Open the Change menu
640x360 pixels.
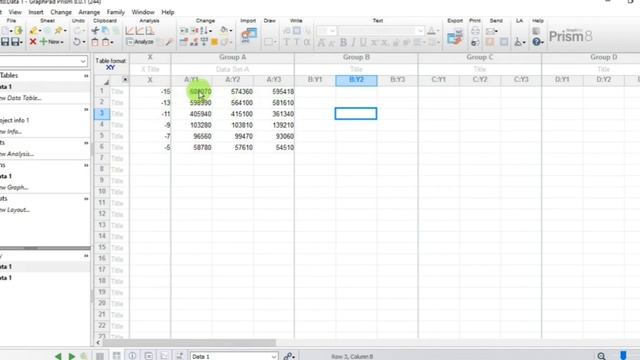point(61,12)
